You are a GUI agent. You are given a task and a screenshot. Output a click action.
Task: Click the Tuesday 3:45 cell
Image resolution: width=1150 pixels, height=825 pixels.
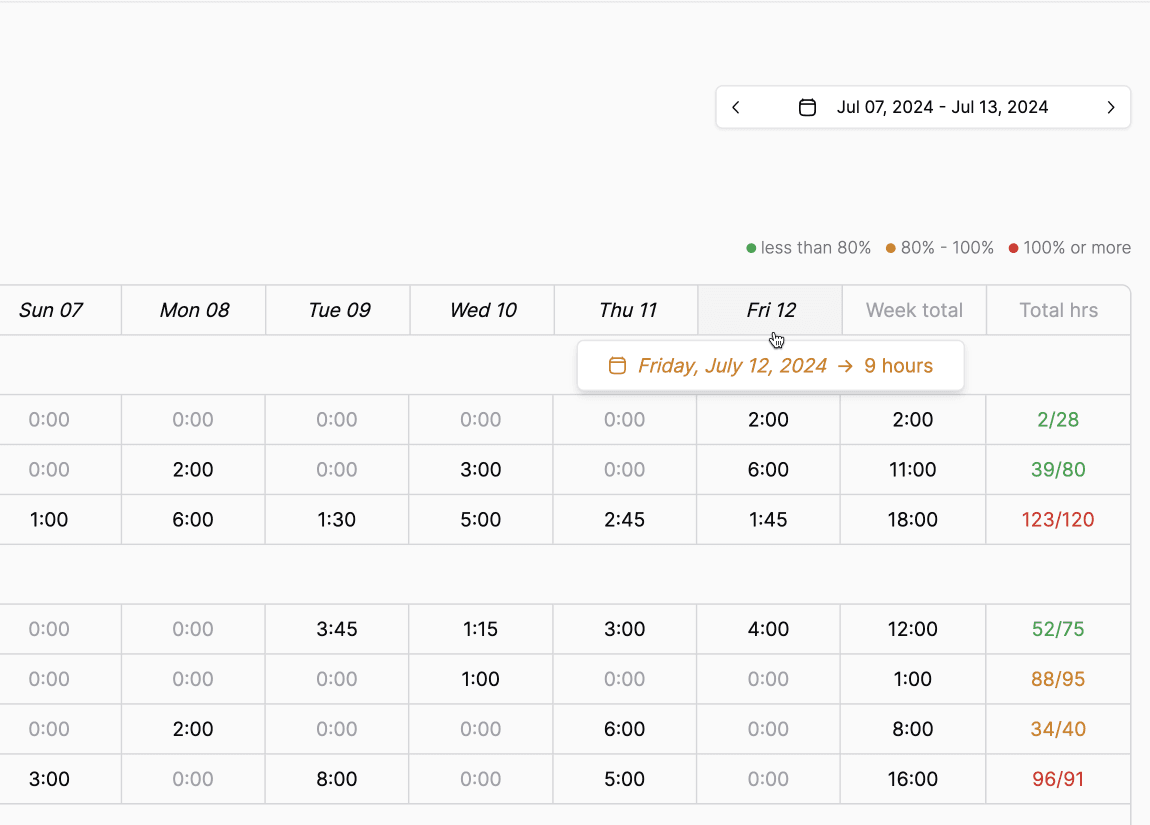(337, 628)
